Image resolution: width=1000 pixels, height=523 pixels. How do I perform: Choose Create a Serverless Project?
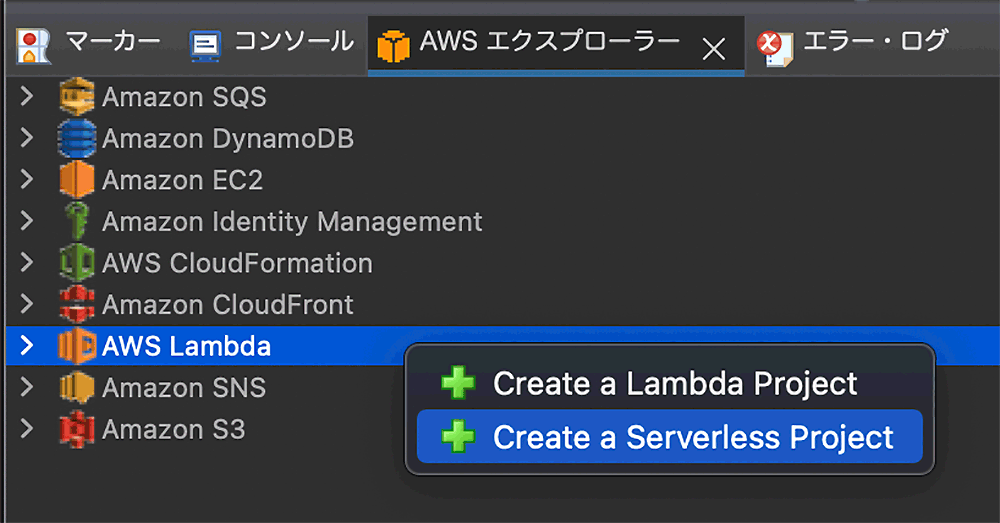(x=692, y=437)
